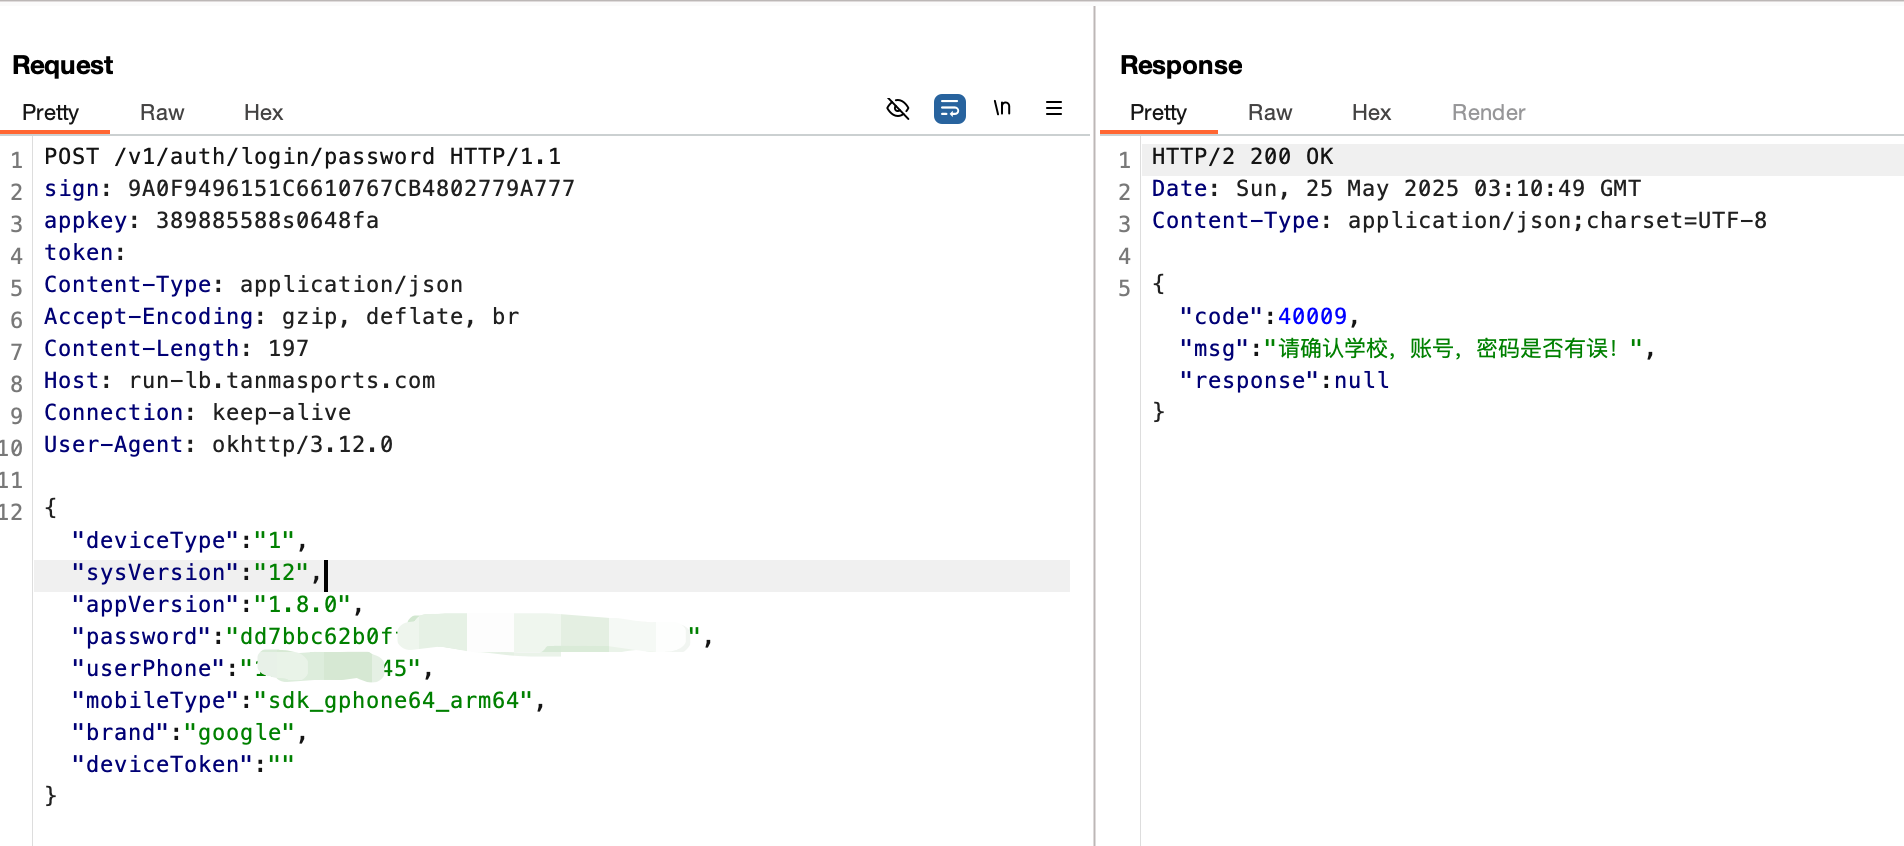Click the Connection: keep-alive line
Image resolution: width=1904 pixels, height=846 pixels.
(x=197, y=413)
